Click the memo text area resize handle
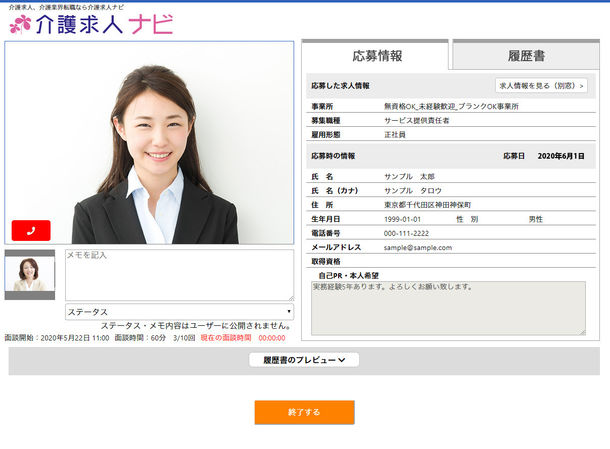Screen dimensions: 610x449 coord(290,297)
